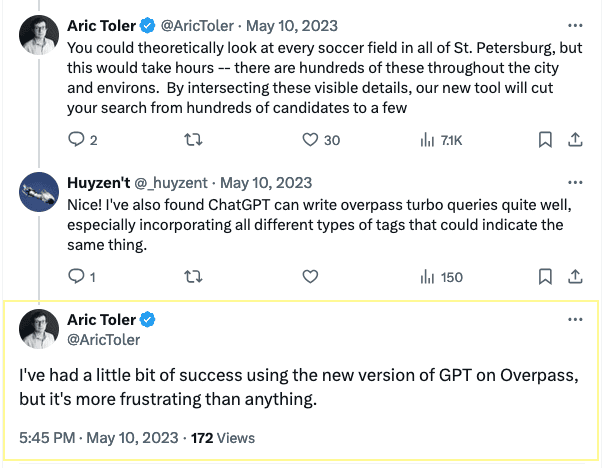Click Aric Toler's avatar on highlighted tweet
This screenshot has width=605, height=468.
(x=38, y=329)
